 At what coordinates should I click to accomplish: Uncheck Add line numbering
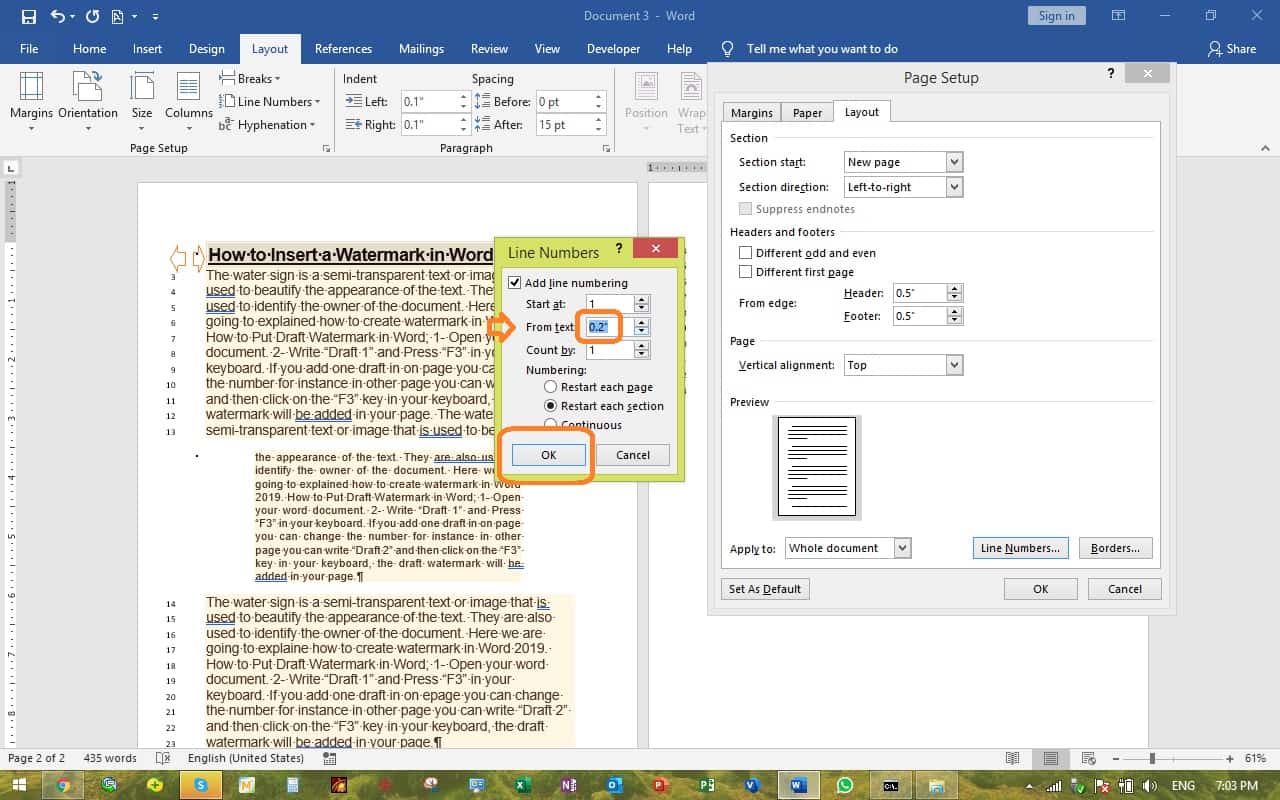pos(514,282)
